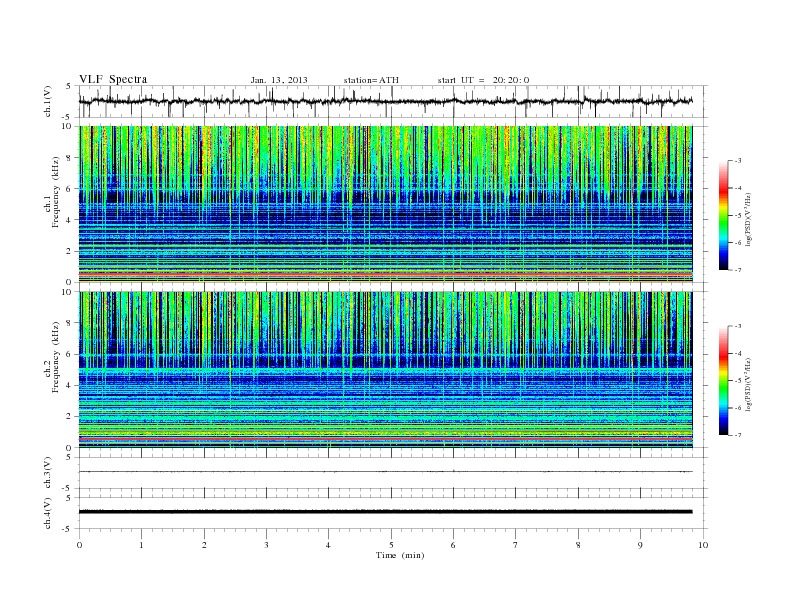Click the 'ch.3(V)' axis label
This screenshot has width=792, height=612.
pyautogui.click(x=47, y=472)
